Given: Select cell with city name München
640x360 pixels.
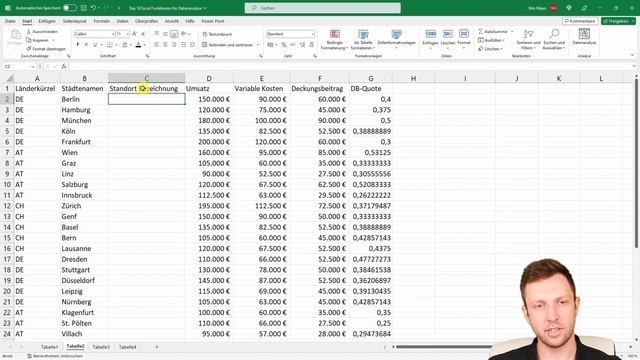Looking at the screenshot, I should pos(84,120).
